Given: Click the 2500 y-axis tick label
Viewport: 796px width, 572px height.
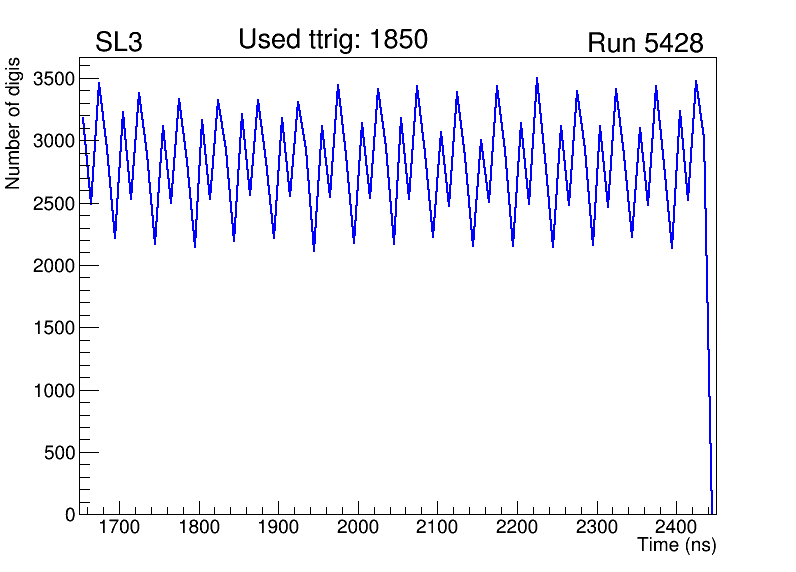Looking at the screenshot, I should [55, 204].
